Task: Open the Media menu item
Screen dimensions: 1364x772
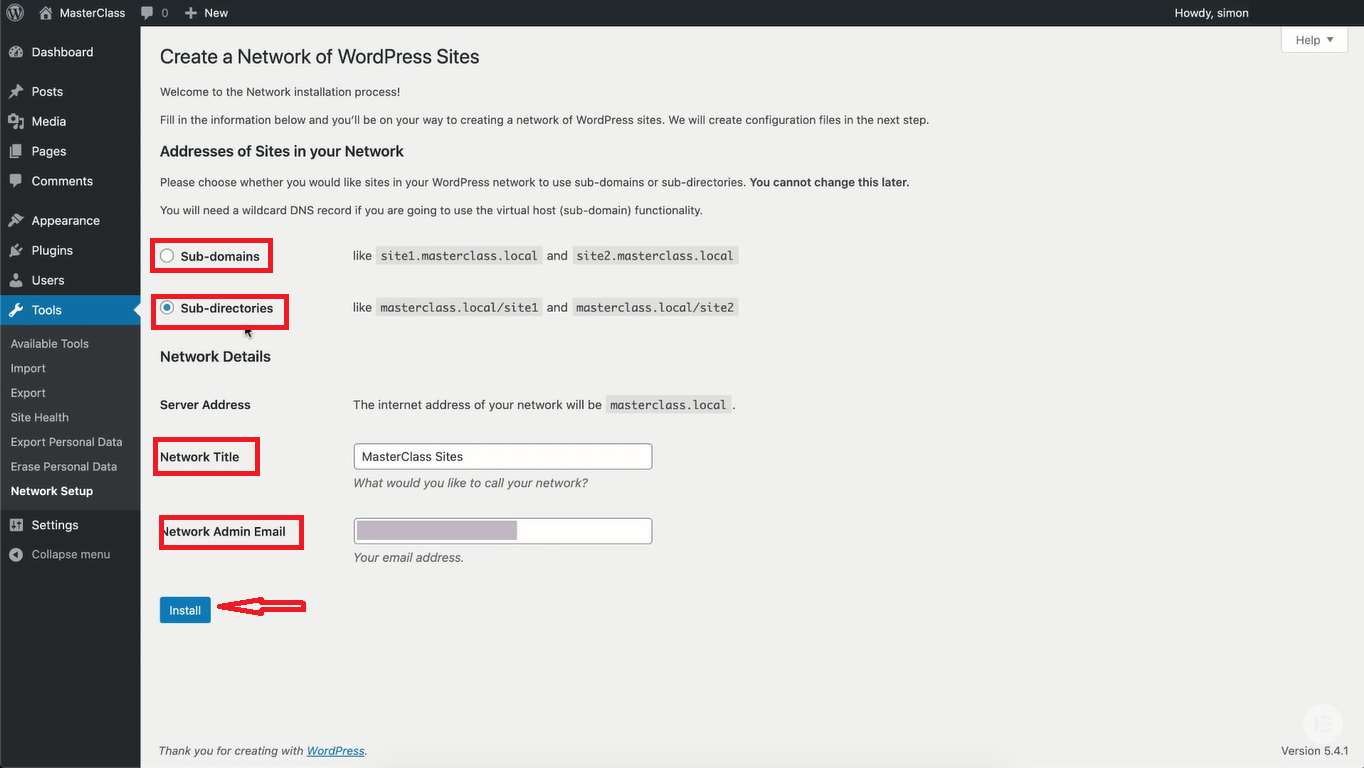Action: click(x=49, y=121)
